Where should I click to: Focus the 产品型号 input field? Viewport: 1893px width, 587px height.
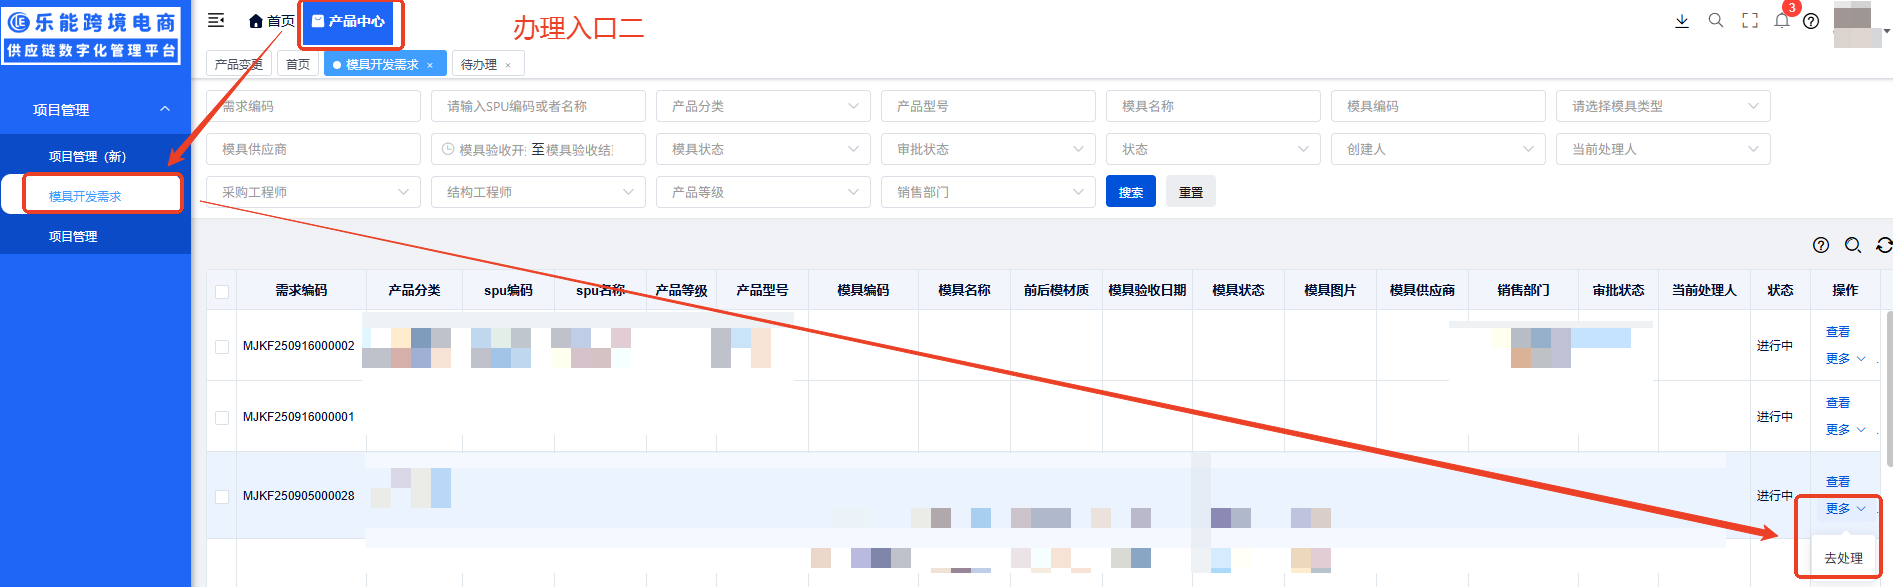988,106
